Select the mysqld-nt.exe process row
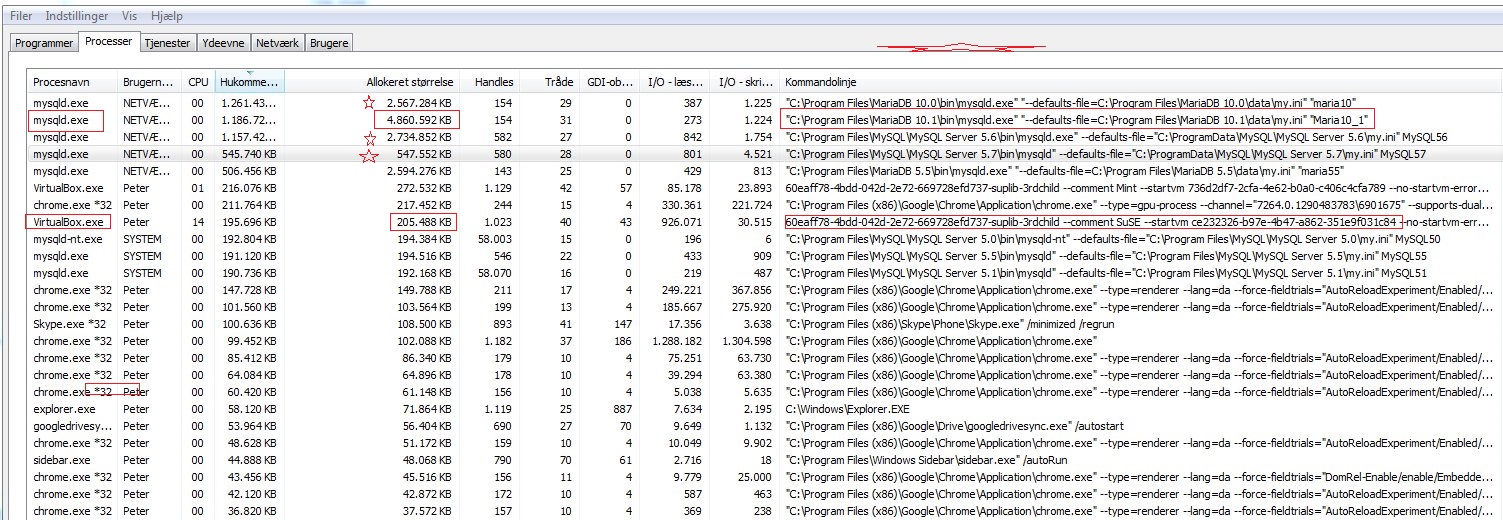 [68, 239]
